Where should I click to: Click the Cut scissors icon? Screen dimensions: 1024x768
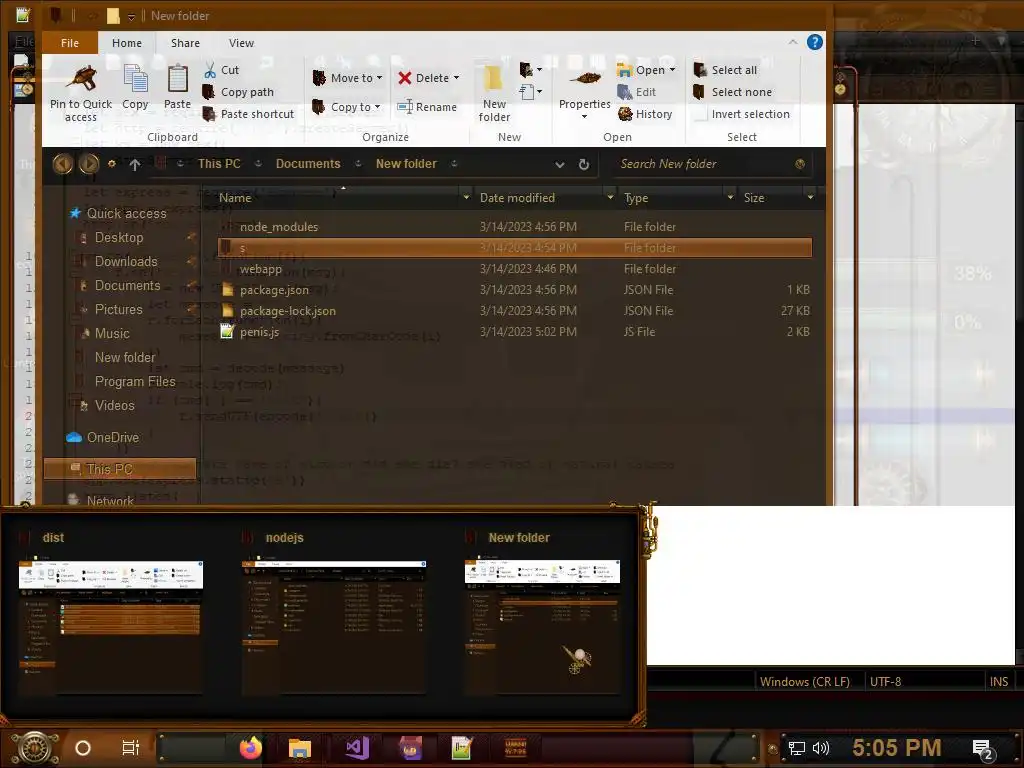pos(210,69)
